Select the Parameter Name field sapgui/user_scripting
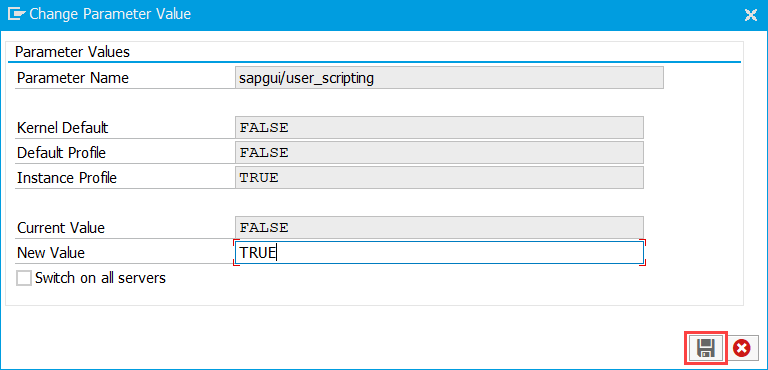 449,78
